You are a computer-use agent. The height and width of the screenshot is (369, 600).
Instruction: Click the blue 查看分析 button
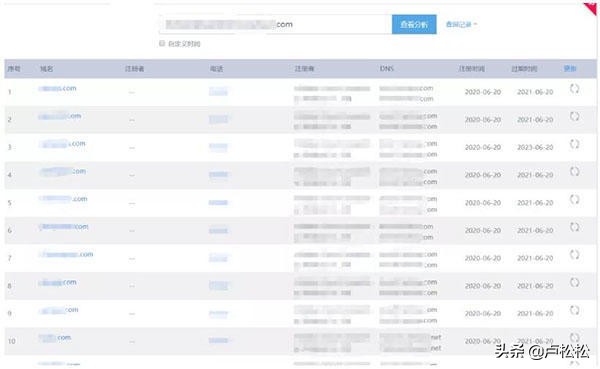414,24
